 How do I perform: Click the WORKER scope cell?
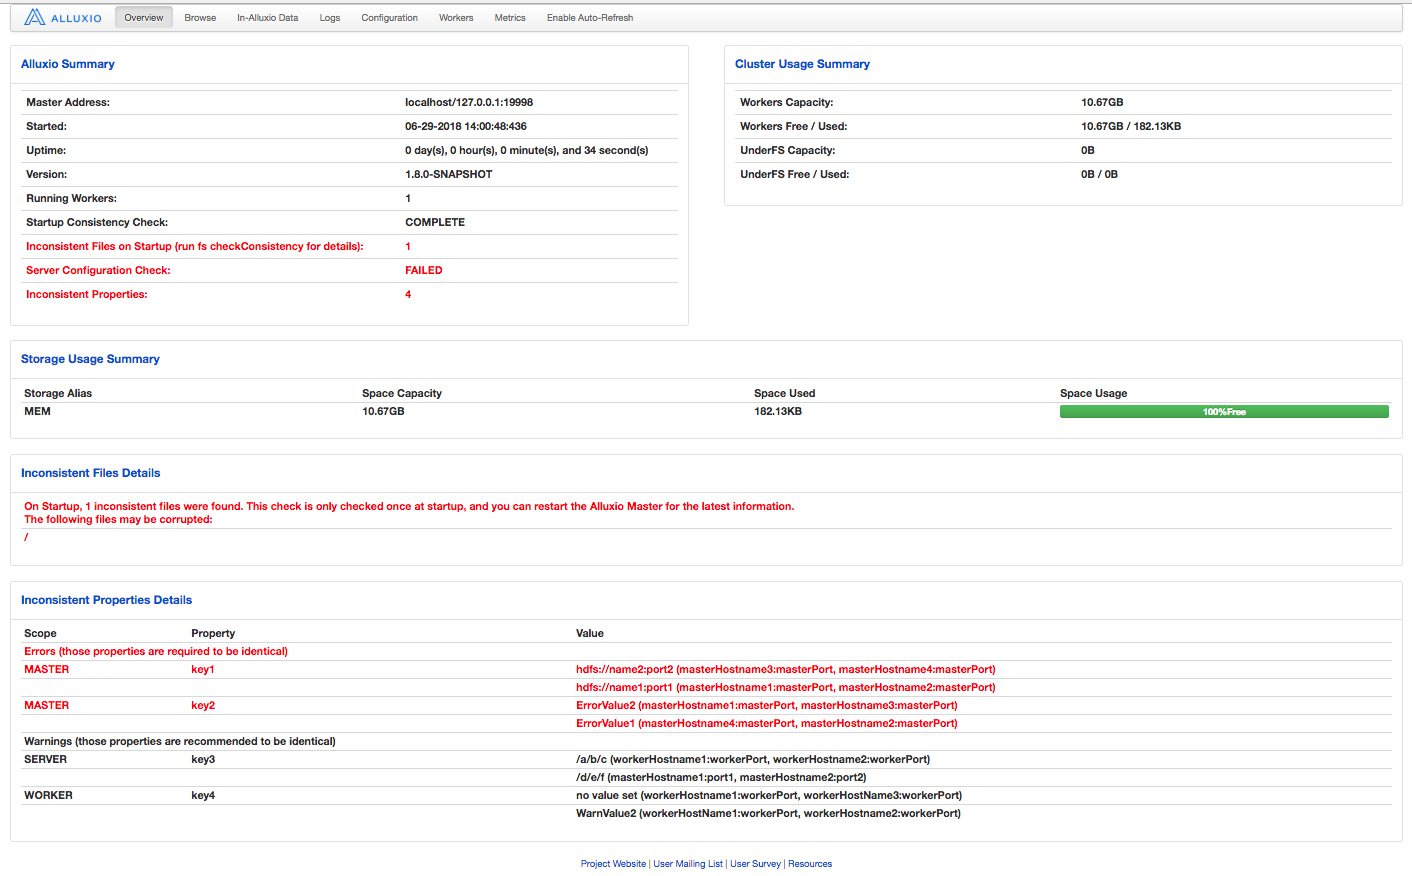pyautogui.click(x=48, y=795)
